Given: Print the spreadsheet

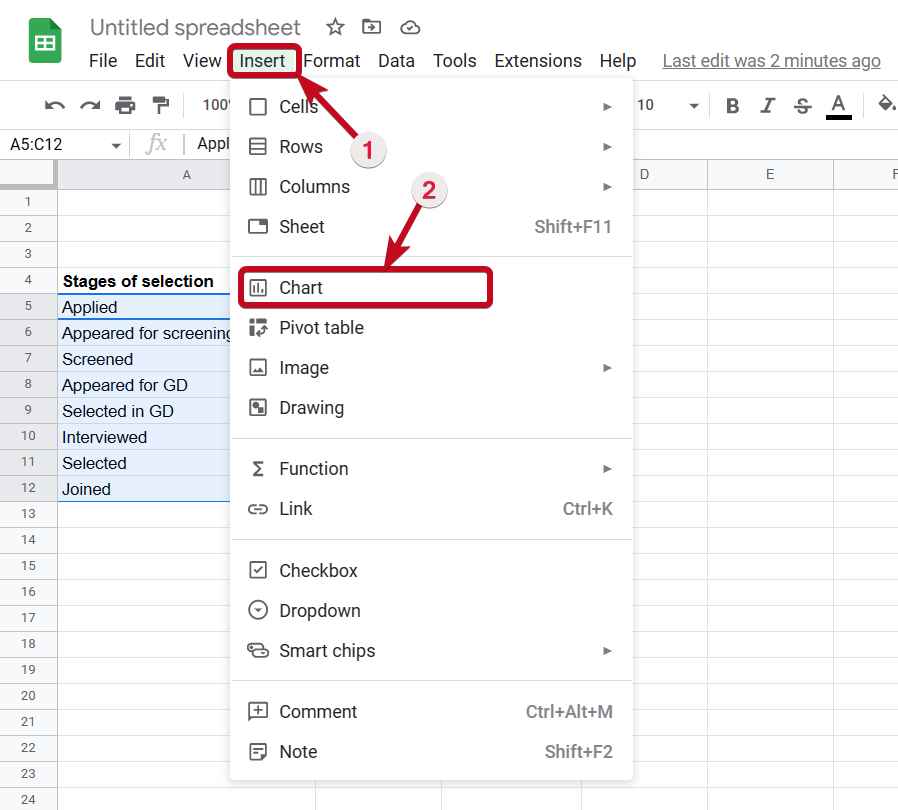Looking at the screenshot, I should coord(125,105).
